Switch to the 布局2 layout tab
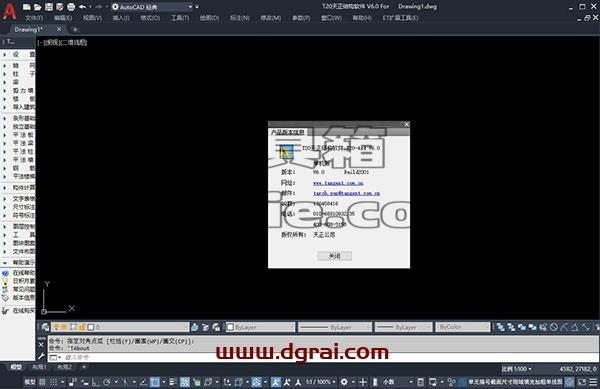The image size is (600, 389). click(x=65, y=368)
